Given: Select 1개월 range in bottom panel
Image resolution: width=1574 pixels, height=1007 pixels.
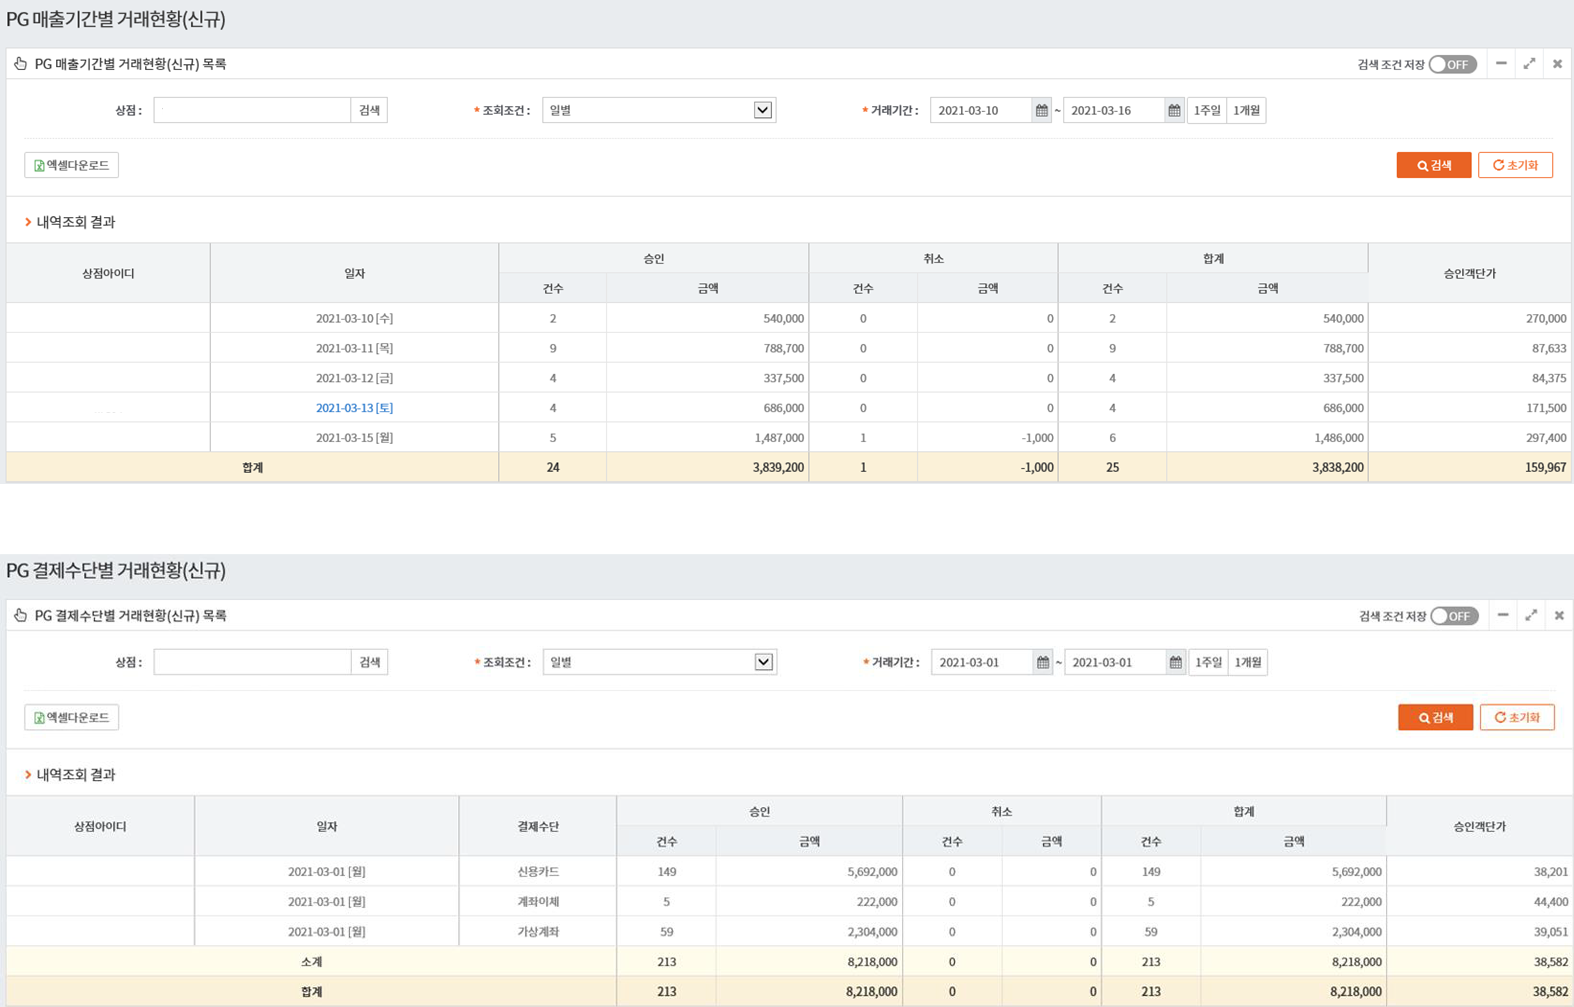Looking at the screenshot, I should click(1248, 662).
